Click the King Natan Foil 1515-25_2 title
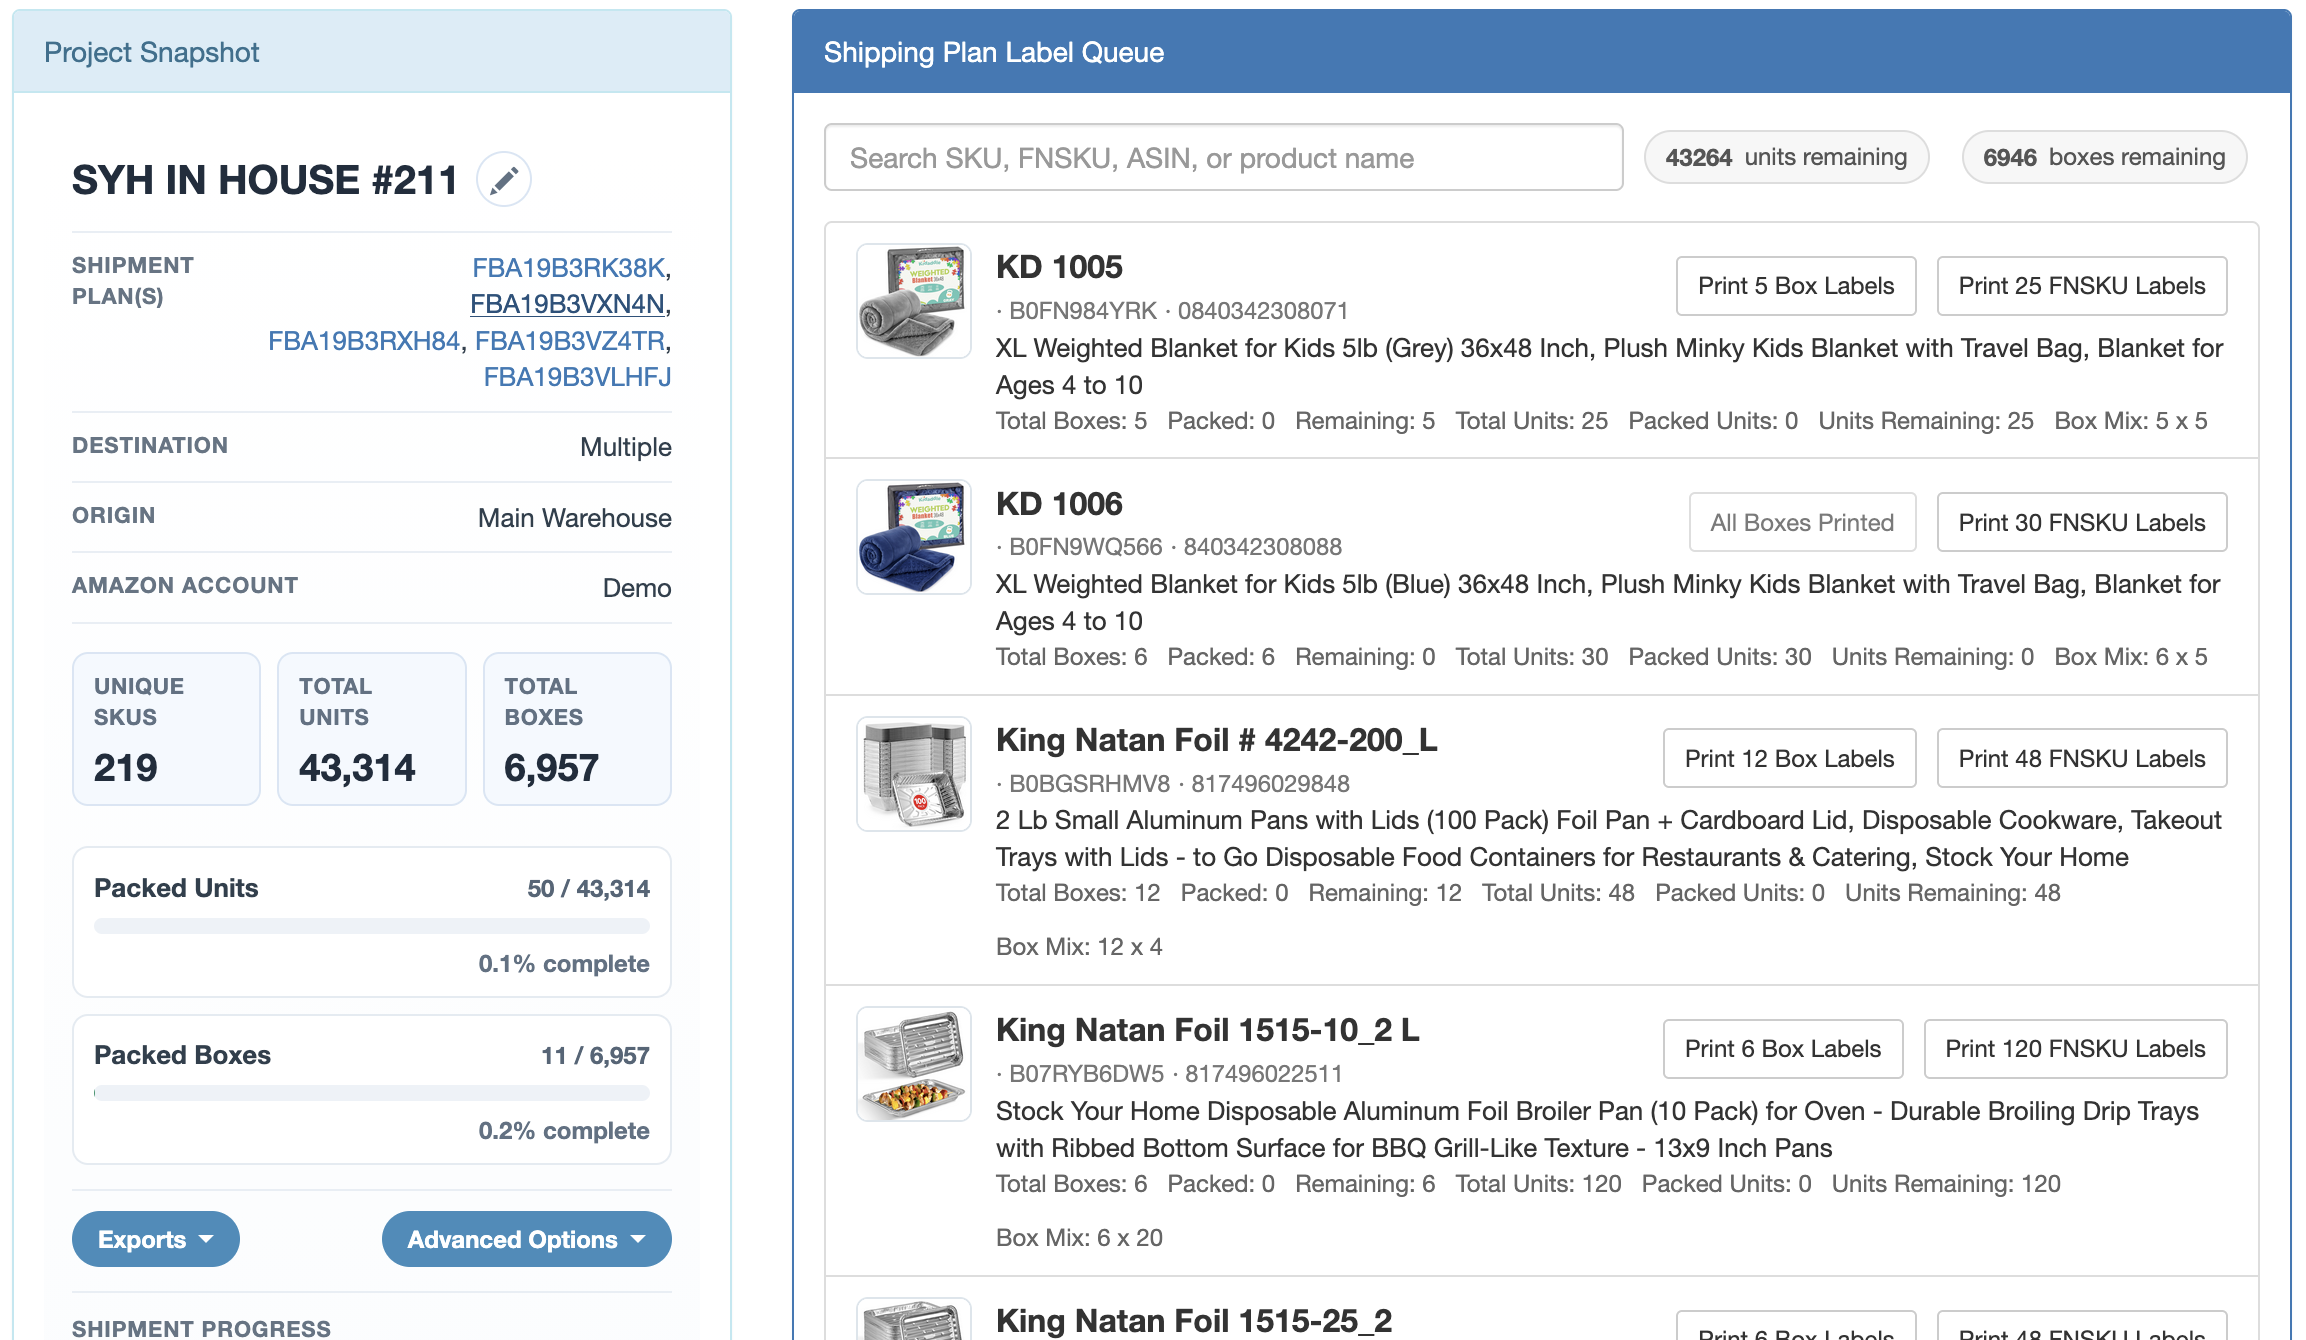2306x1340 pixels. [1194, 1321]
